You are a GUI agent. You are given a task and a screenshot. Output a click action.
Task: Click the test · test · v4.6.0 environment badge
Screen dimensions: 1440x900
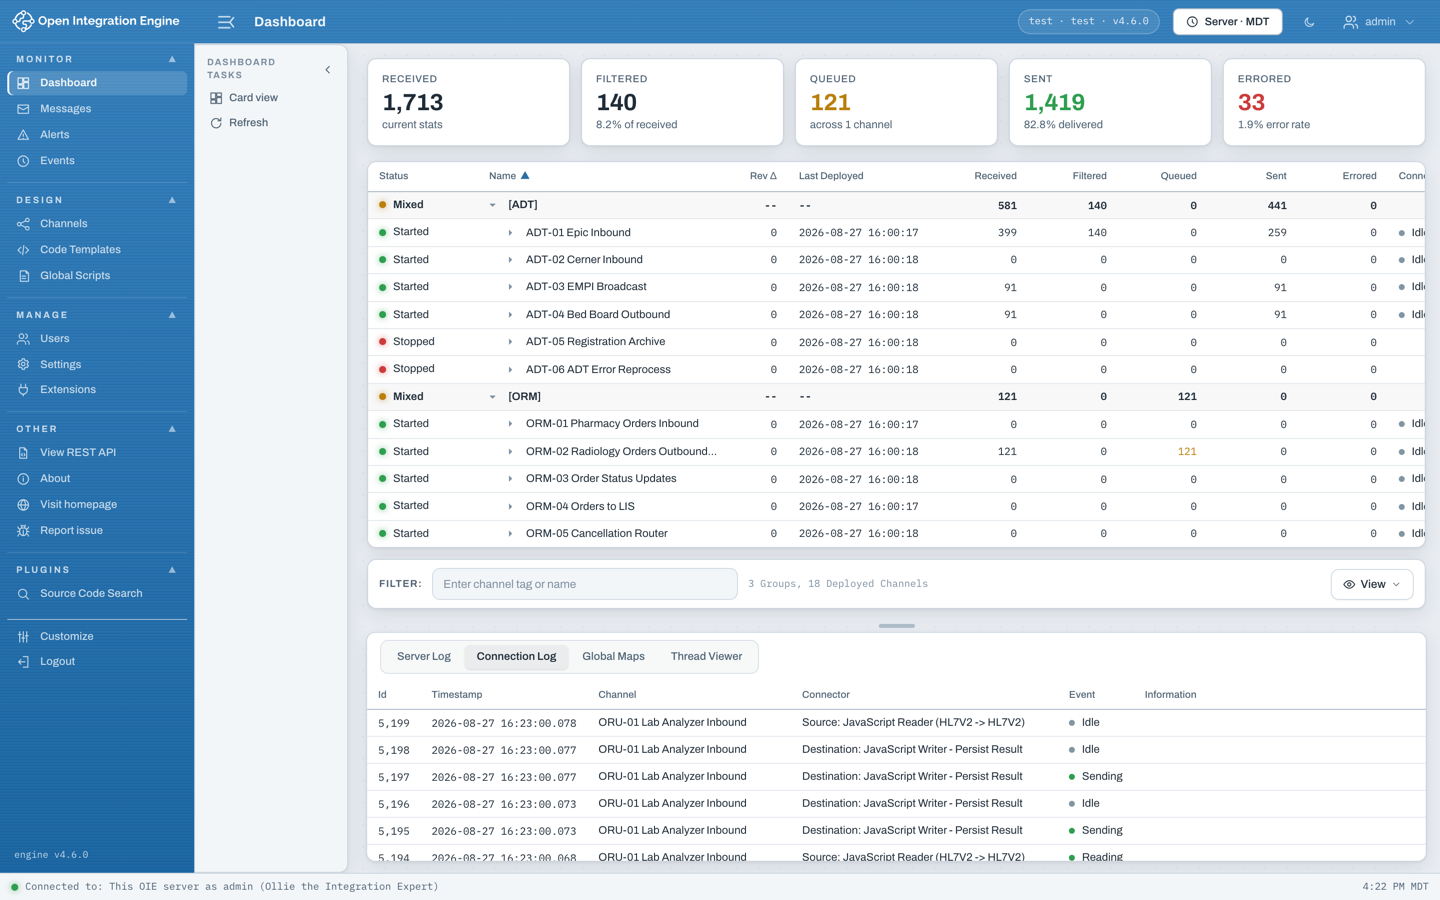tap(1089, 22)
